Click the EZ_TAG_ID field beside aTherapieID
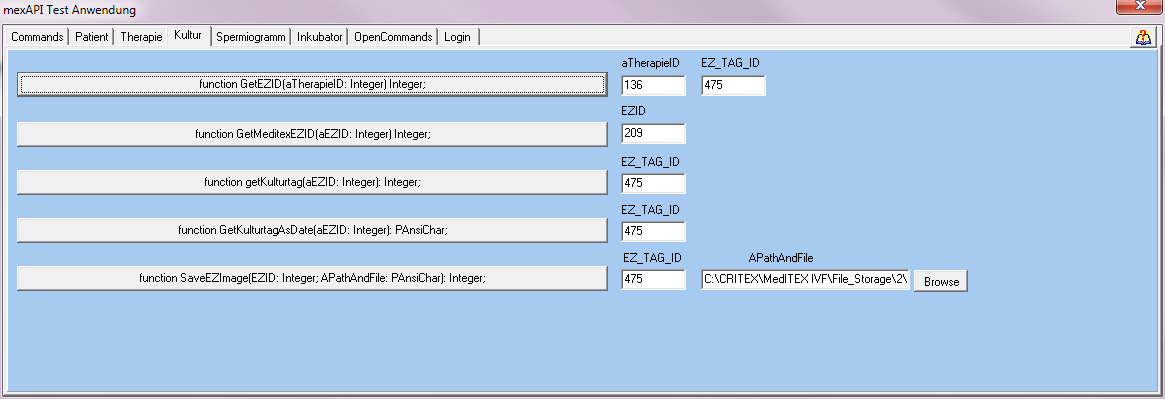Viewport: 1165px width, 399px height. (733, 85)
